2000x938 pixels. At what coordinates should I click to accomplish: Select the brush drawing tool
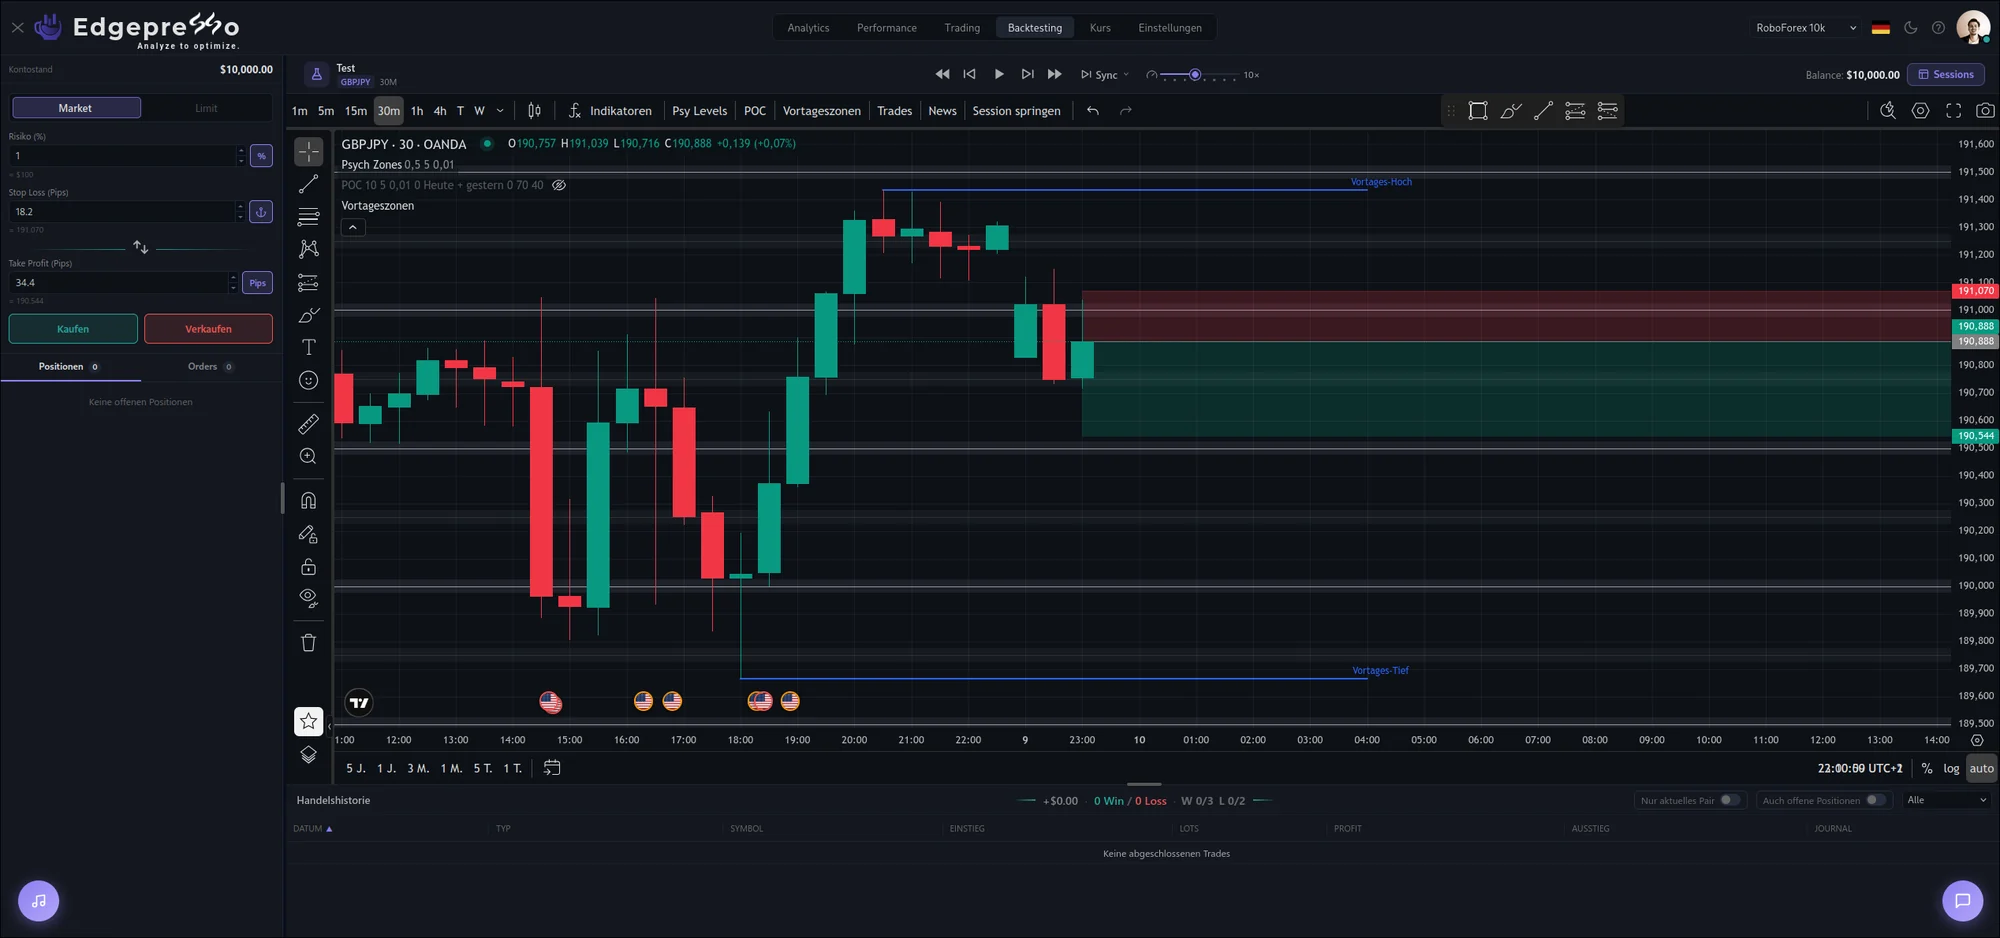pyautogui.click(x=308, y=315)
